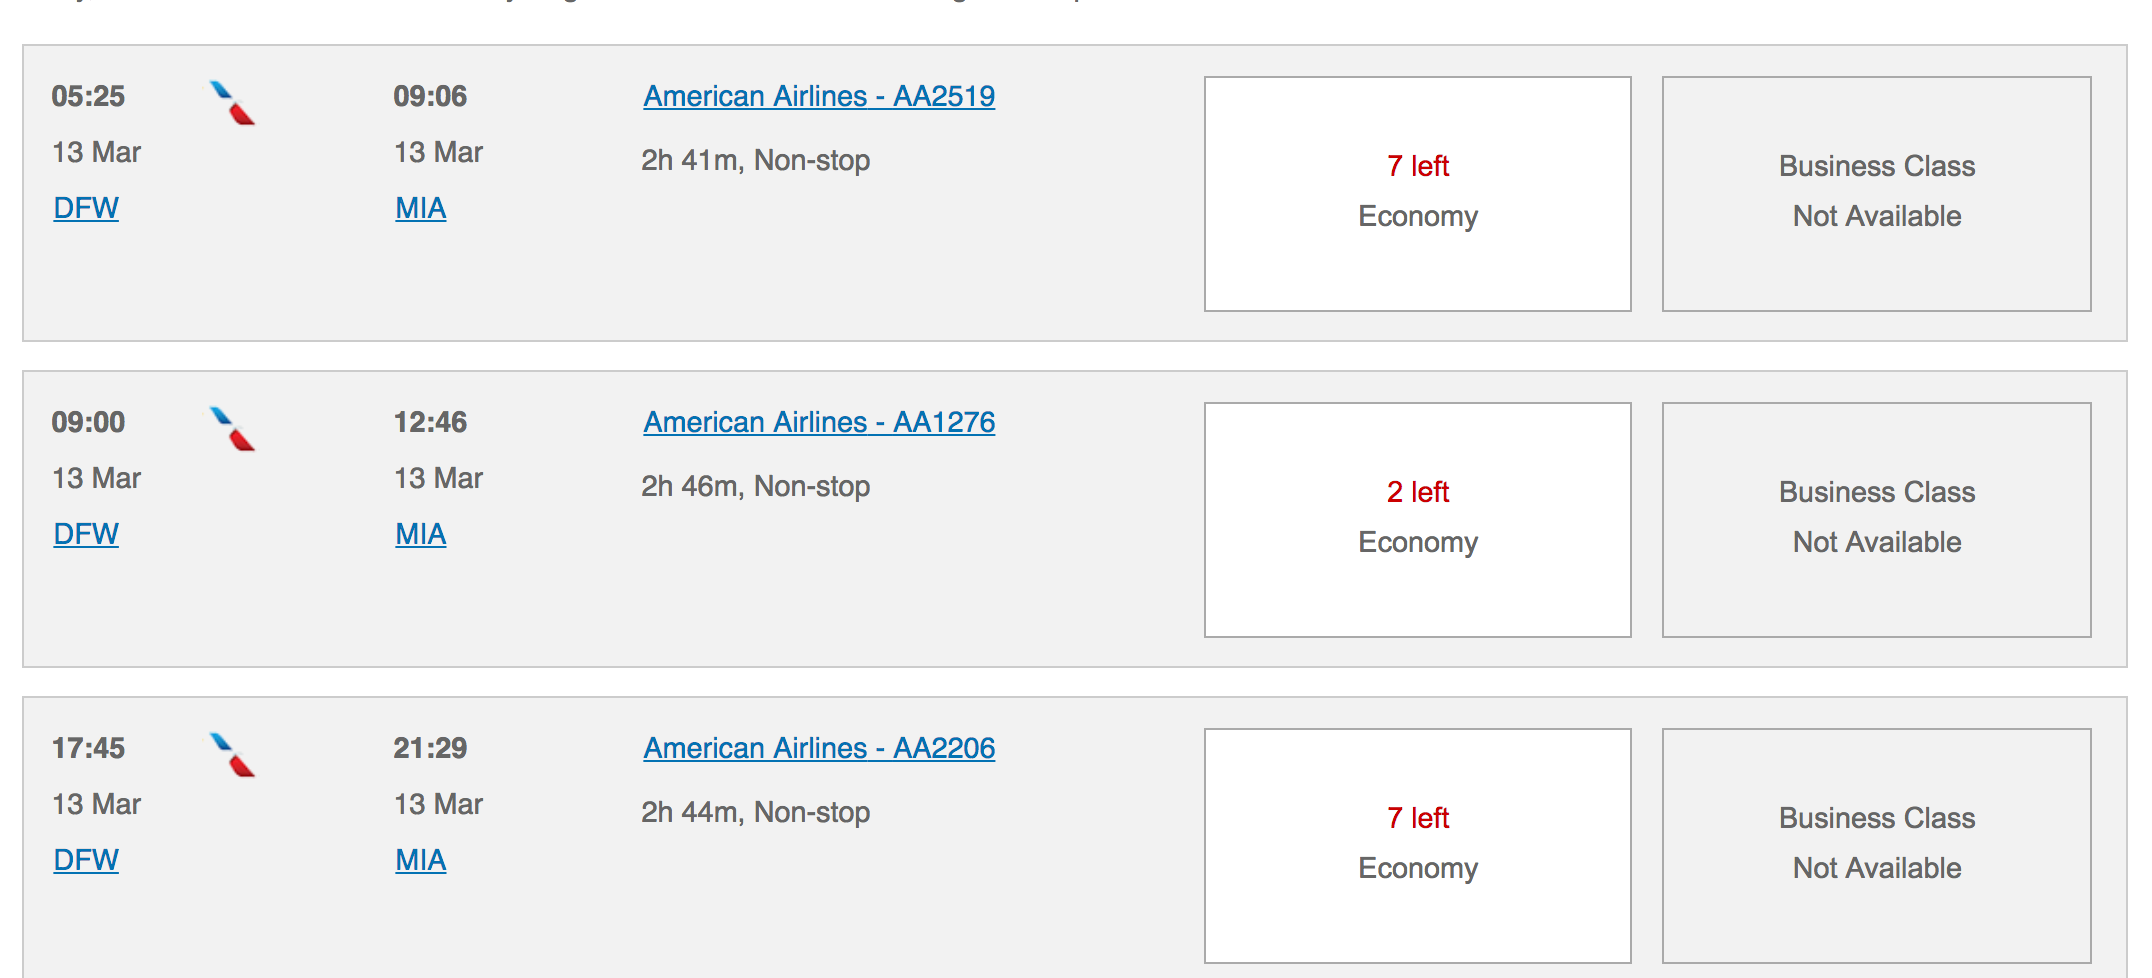Open the American Airlines - AA1276 flight link

(818, 422)
